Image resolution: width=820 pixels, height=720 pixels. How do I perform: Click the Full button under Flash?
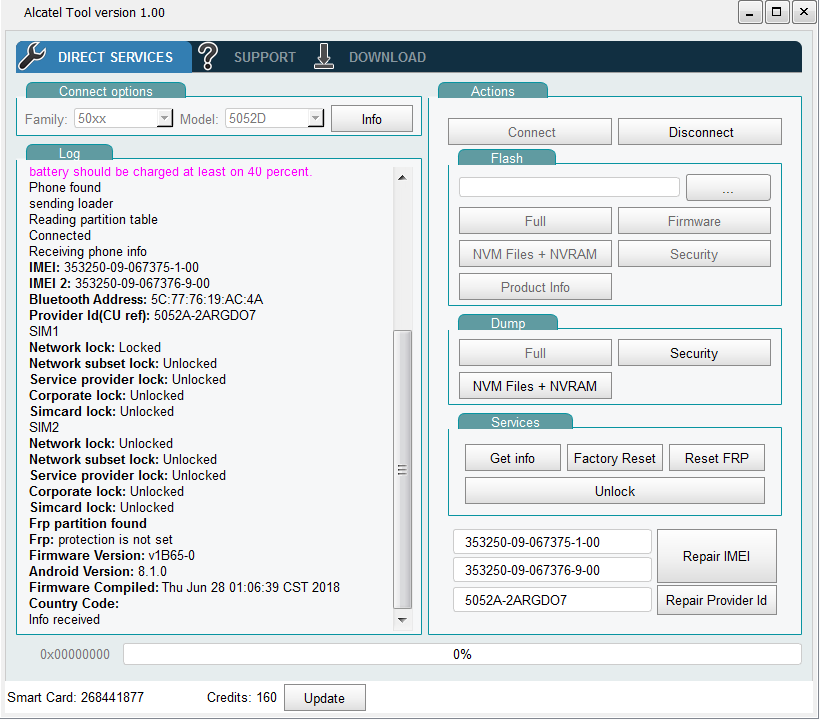[x=535, y=221]
